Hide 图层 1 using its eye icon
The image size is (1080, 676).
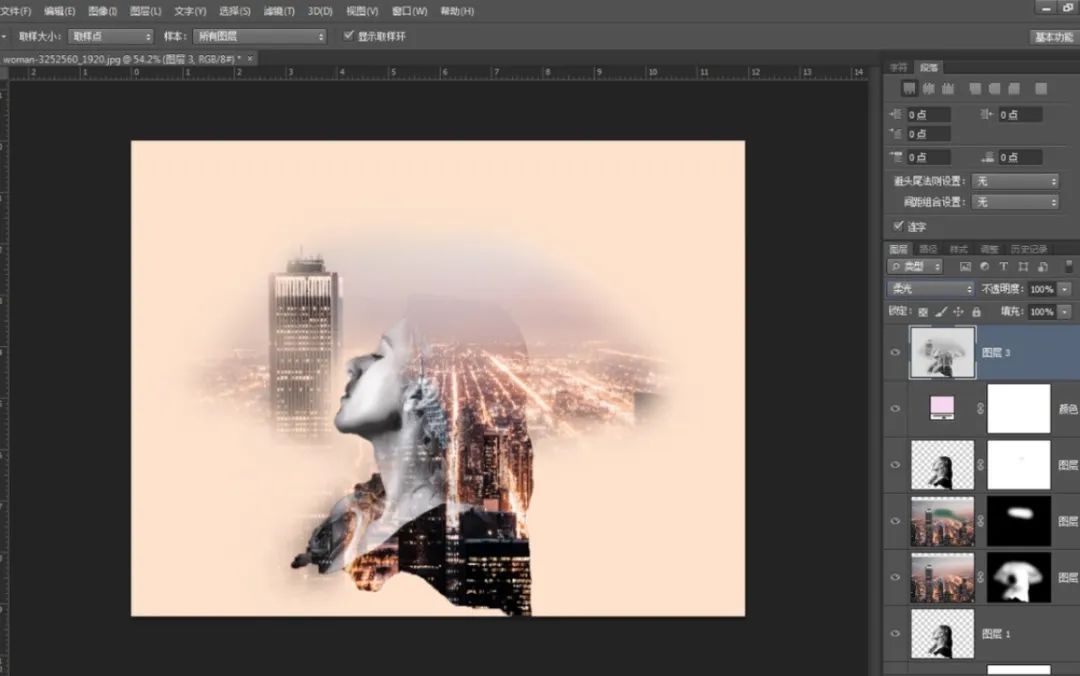tap(895, 633)
